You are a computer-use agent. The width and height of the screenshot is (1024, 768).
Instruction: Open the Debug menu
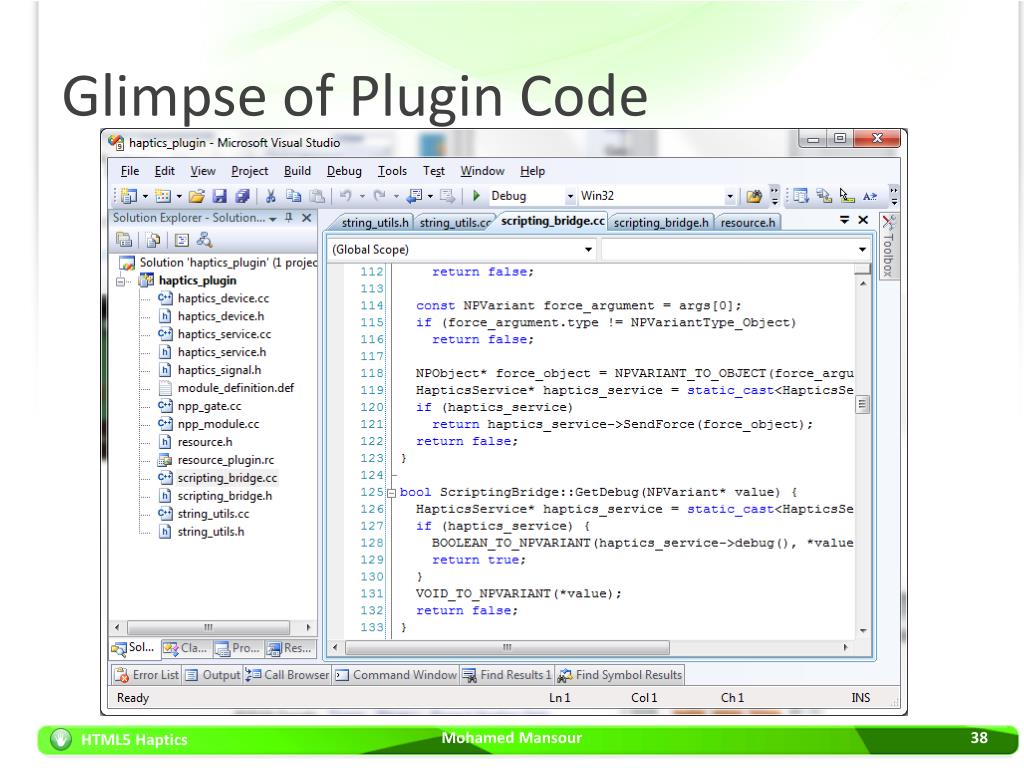click(x=344, y=171)
